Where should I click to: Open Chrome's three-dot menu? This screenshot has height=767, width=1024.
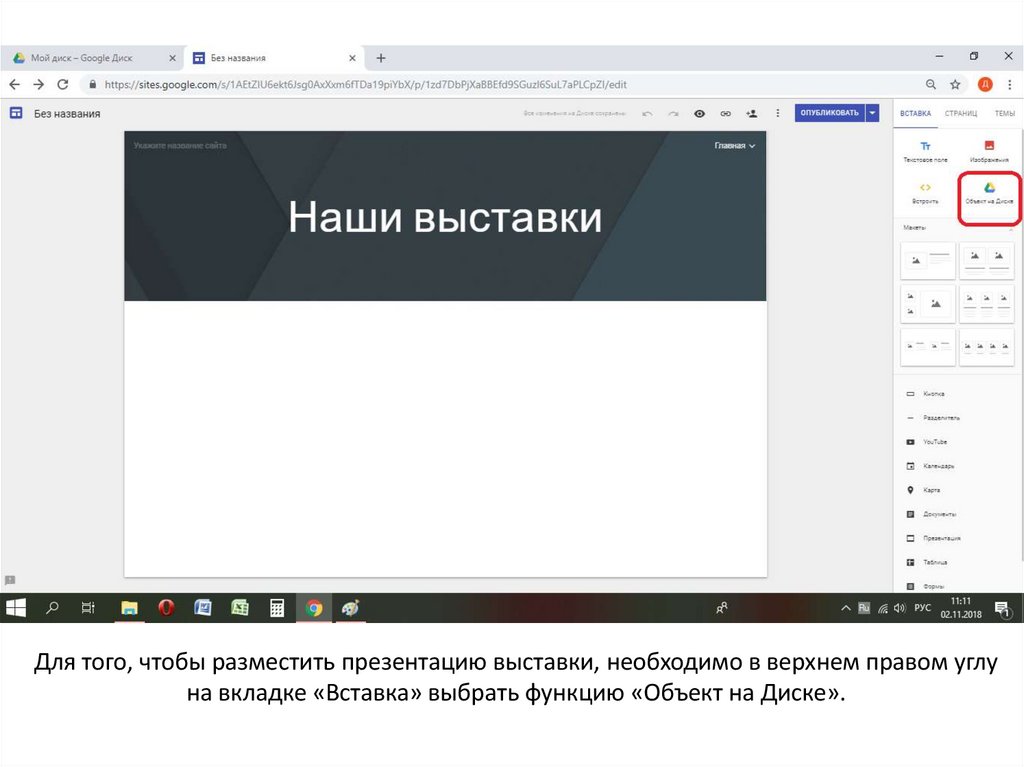click(x=1010, y=84)
